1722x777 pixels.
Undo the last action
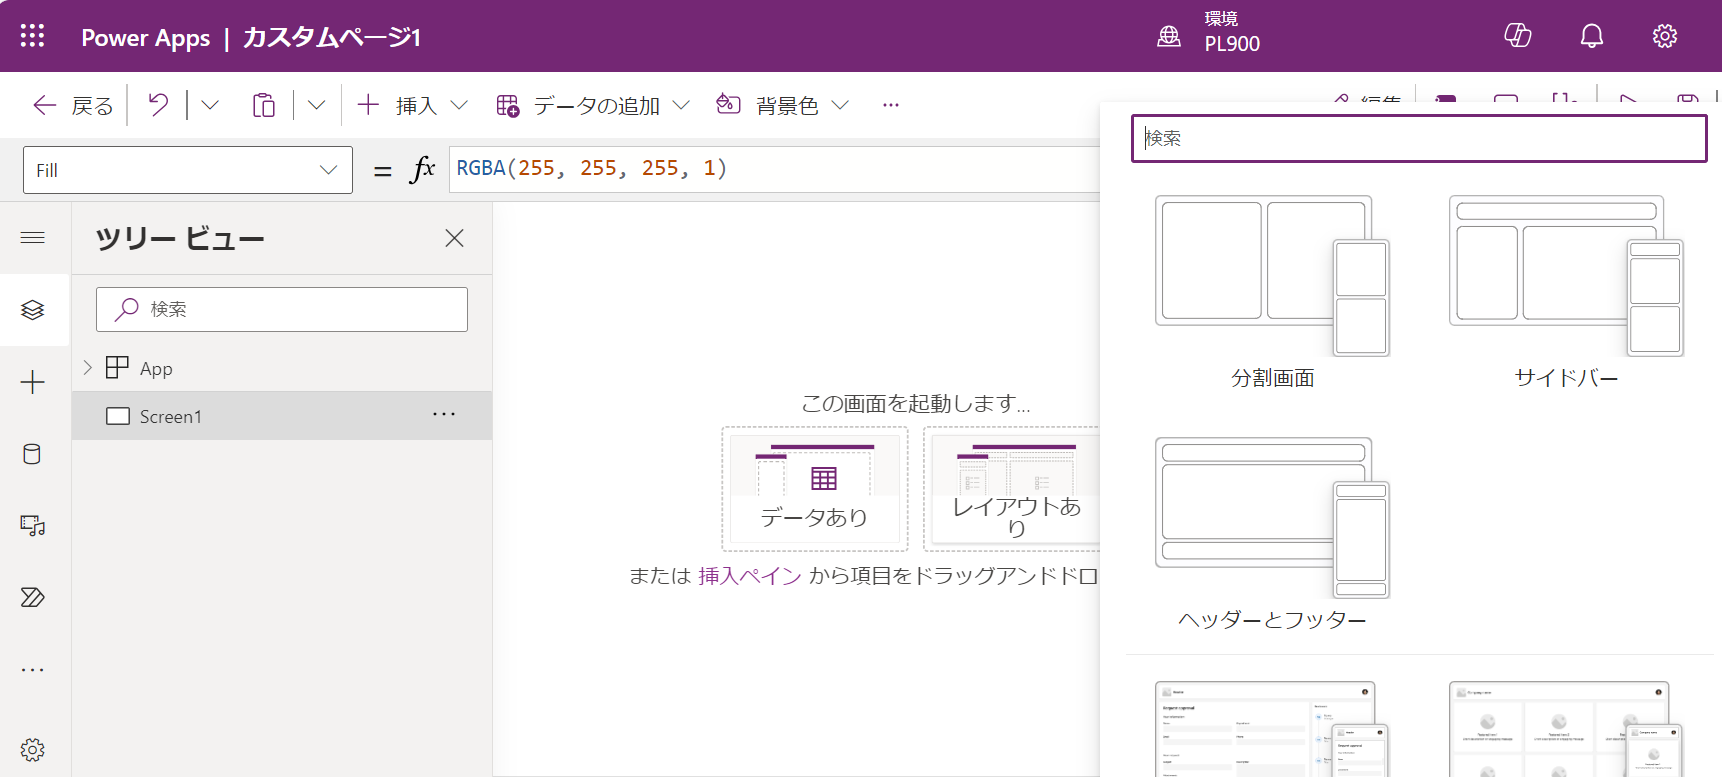tap(158, 104)
